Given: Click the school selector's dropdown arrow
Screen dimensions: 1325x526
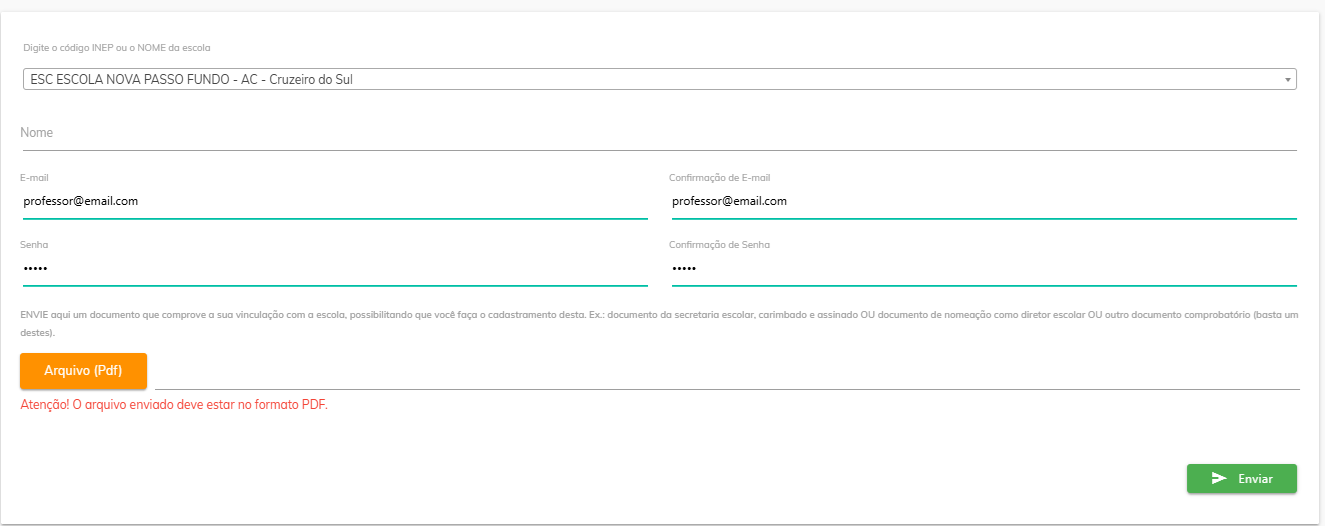Looking at the screenshot, I should pyautogui.click(x=1287, y=80).
